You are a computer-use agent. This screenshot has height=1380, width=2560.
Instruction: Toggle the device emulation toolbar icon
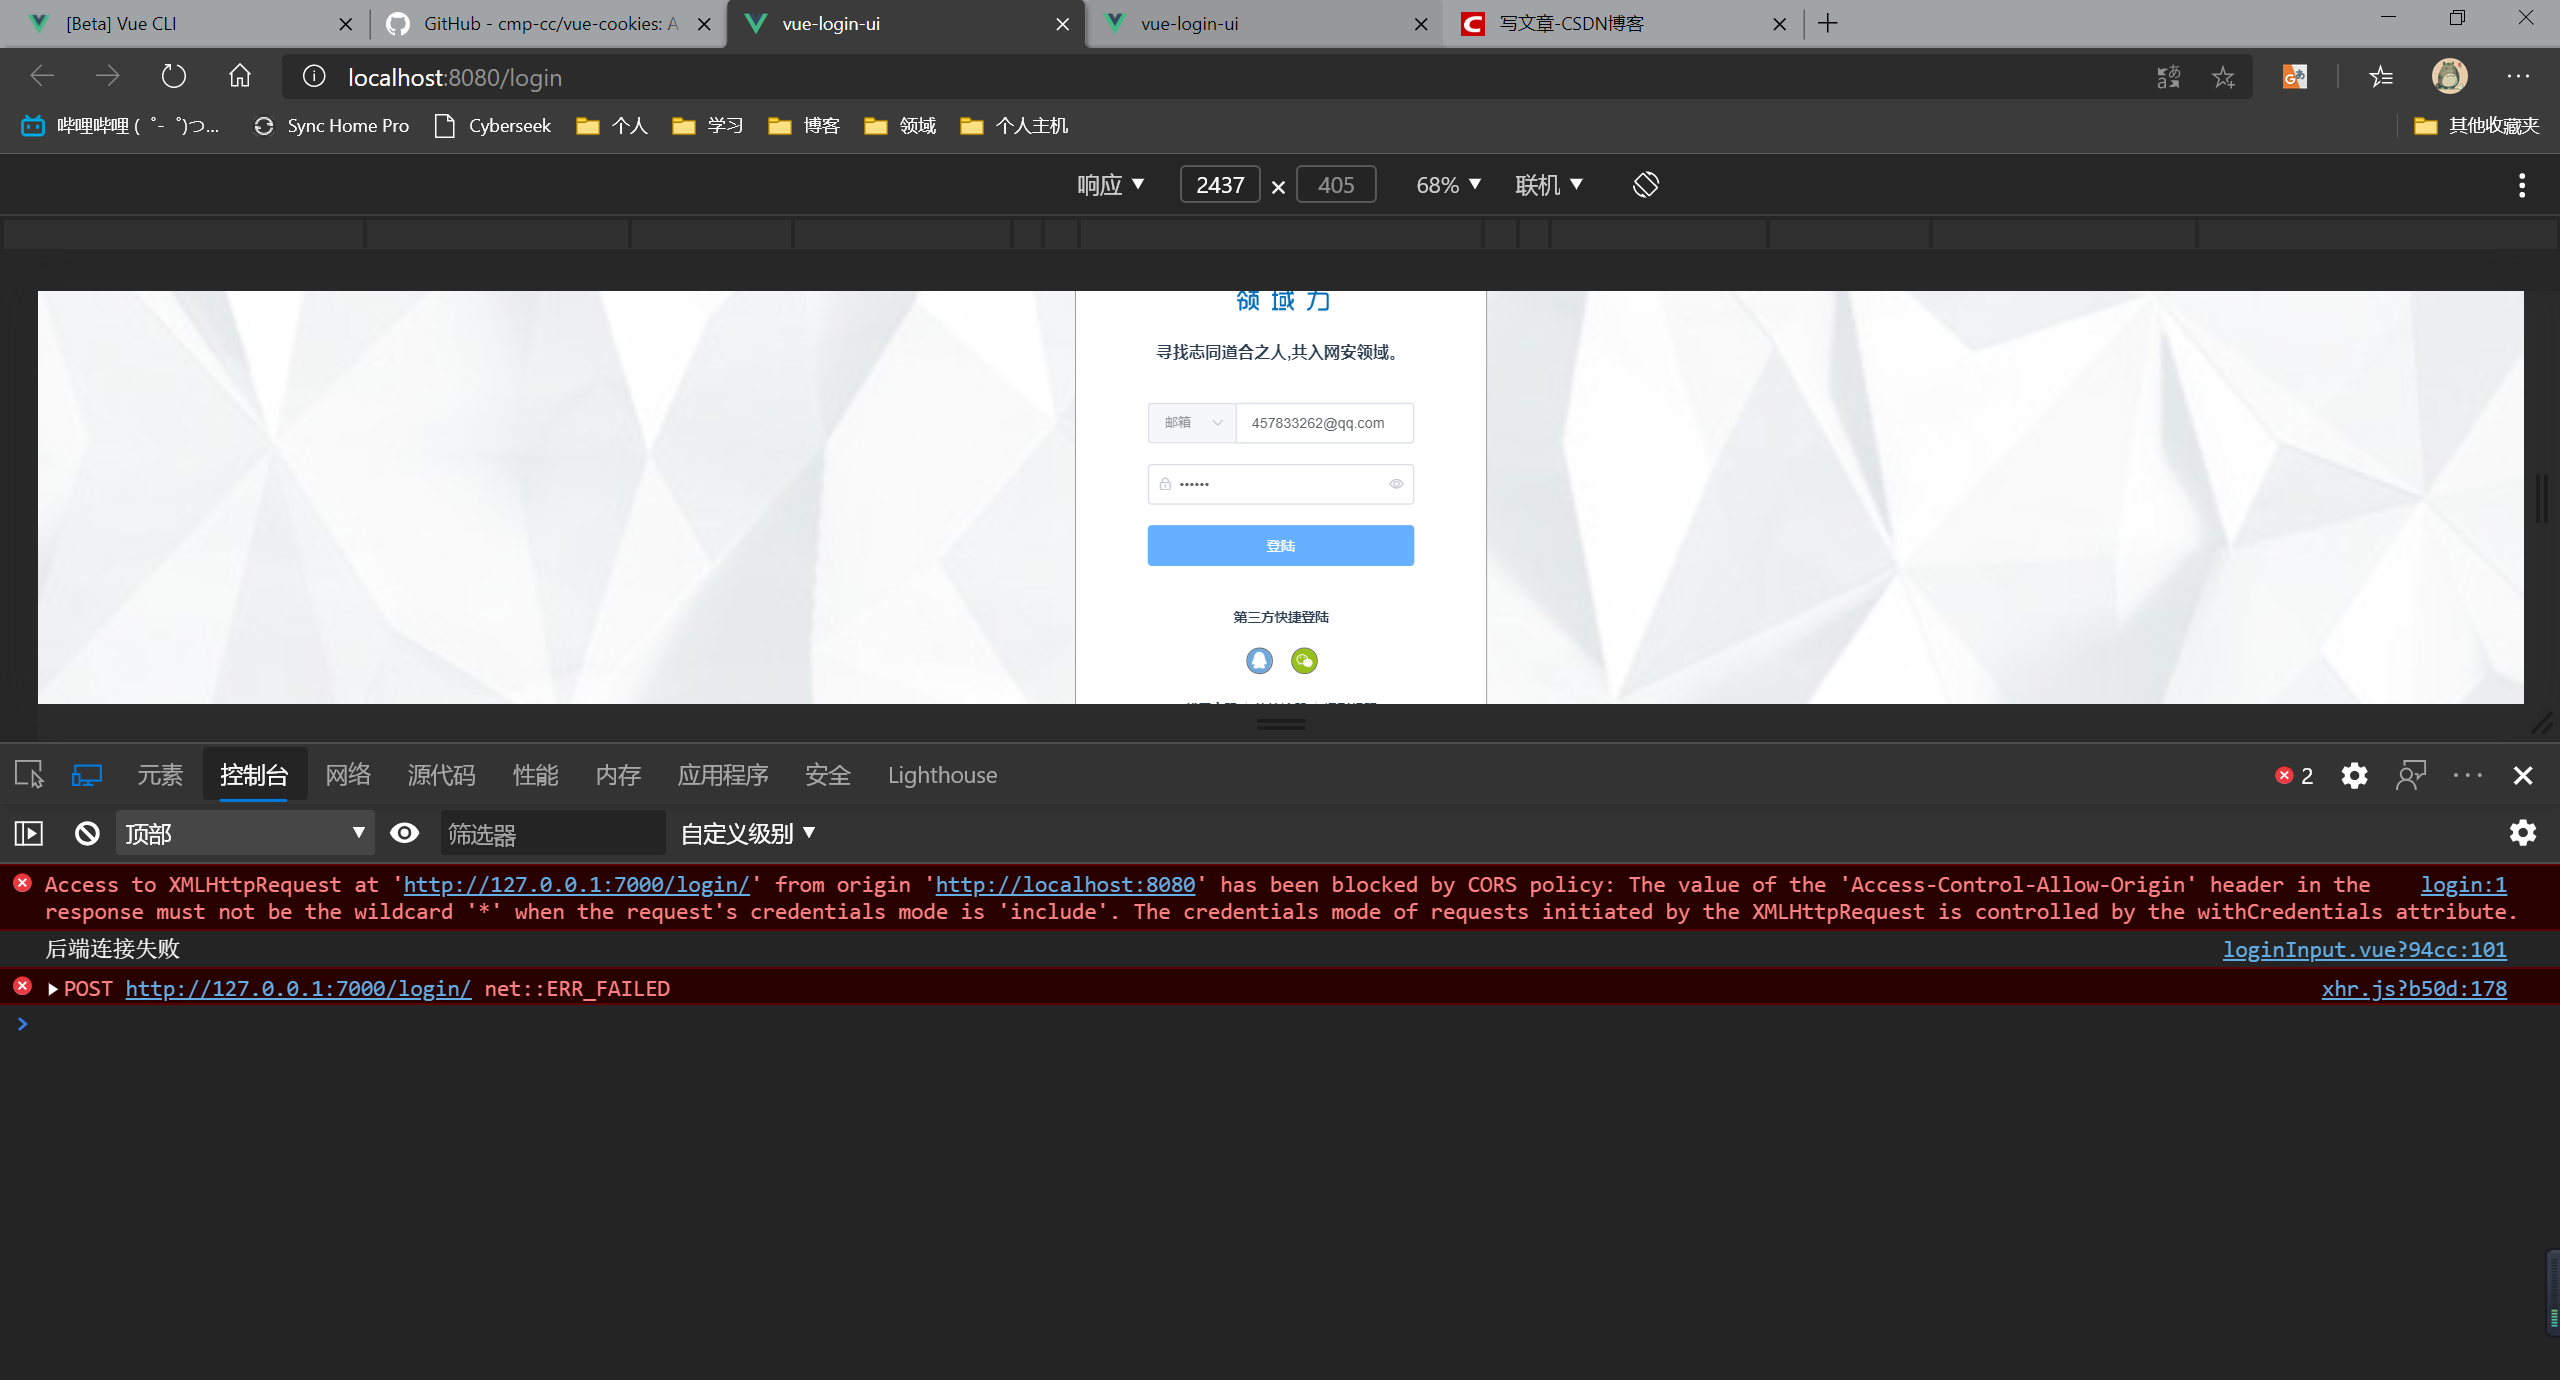tap(87, 775)
